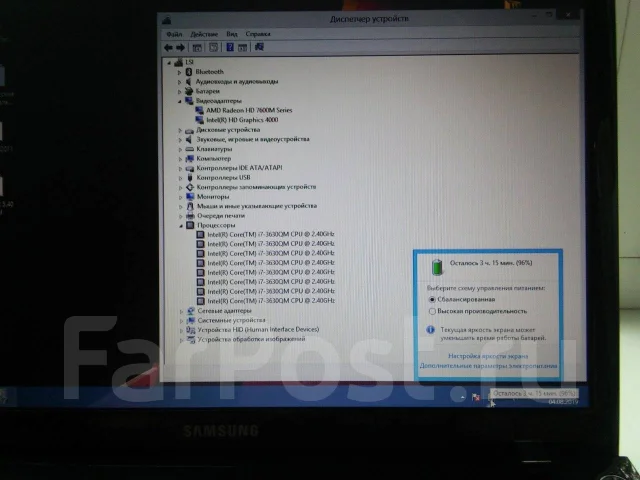Expand the Контроллеры запоминающих устройств arrow
Screen dimensions: 640x480
pyautogui.click(x=180, y=187)
